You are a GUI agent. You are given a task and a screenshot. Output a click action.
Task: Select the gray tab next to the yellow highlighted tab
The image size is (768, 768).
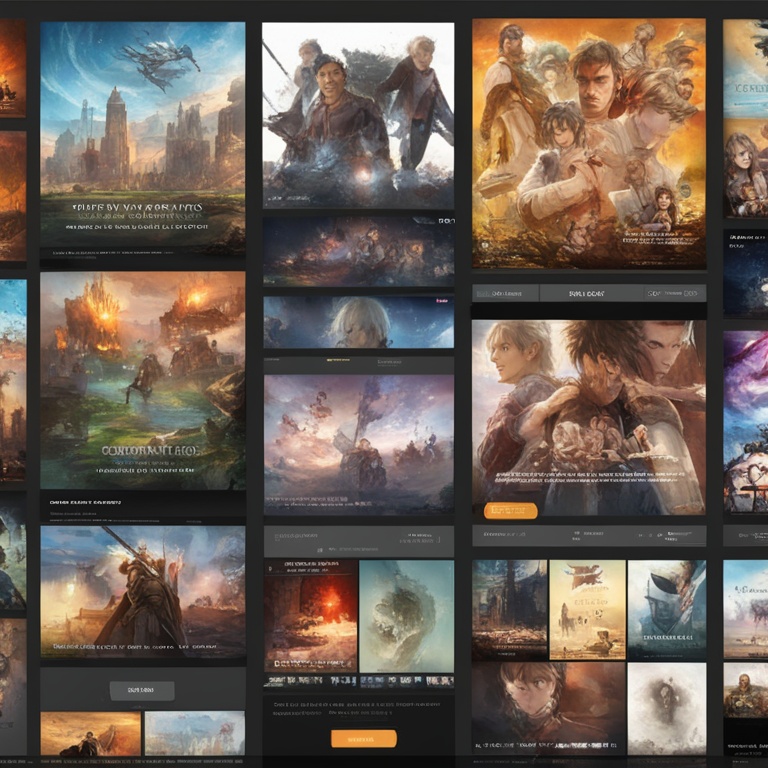click(x=390, y=362)
